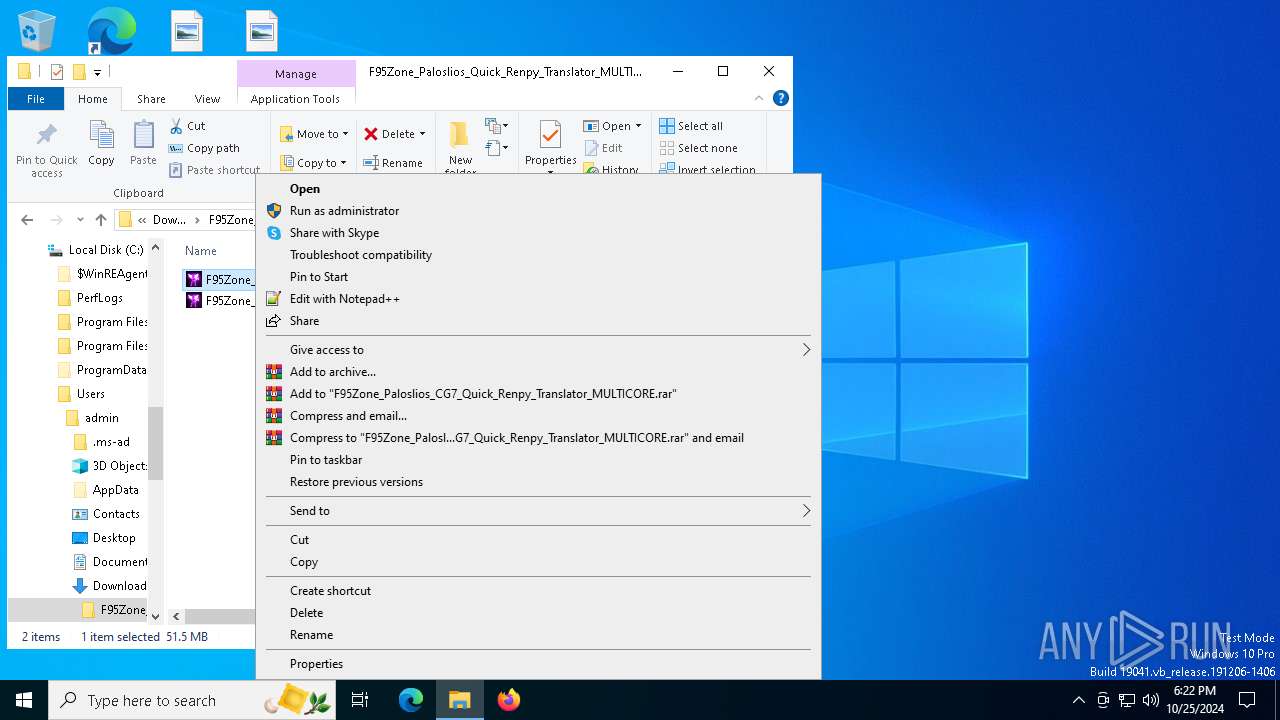The width and height of the screenshot is (1280, 720).
Task: Click the Rename button in ribbon
Action: click(393, 163)
